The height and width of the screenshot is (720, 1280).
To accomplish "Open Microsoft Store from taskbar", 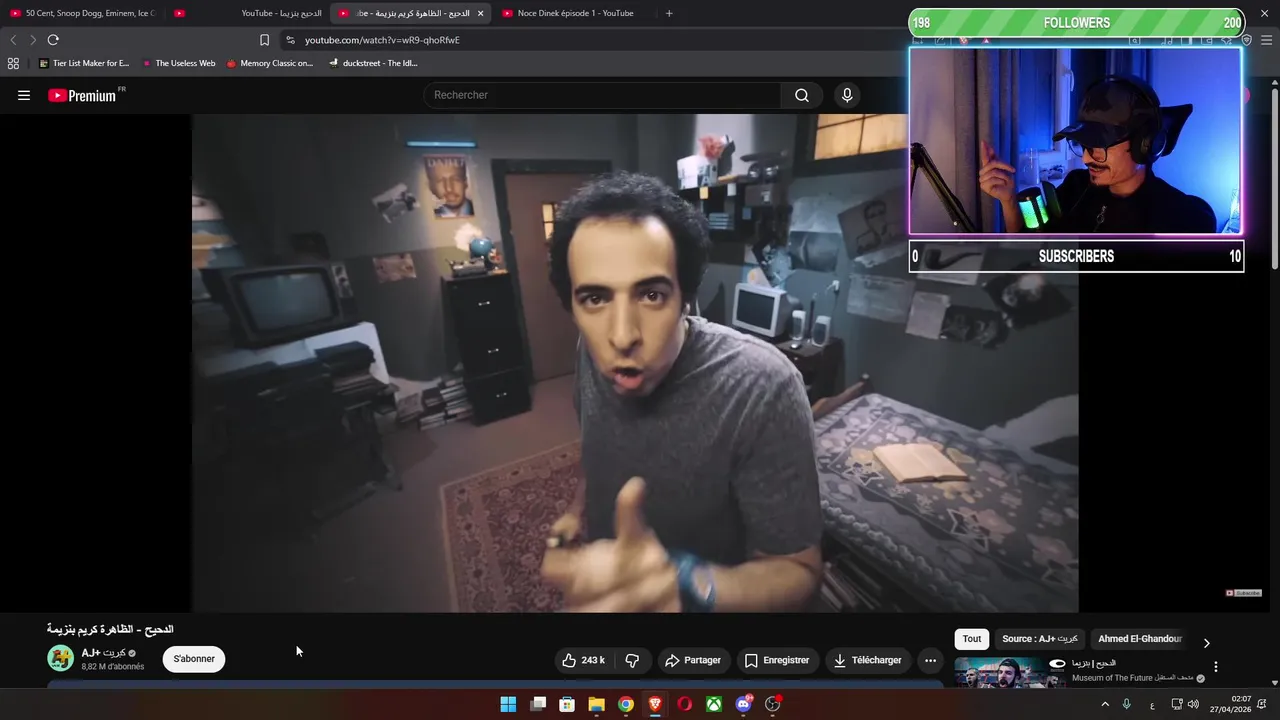I will 567,704.
